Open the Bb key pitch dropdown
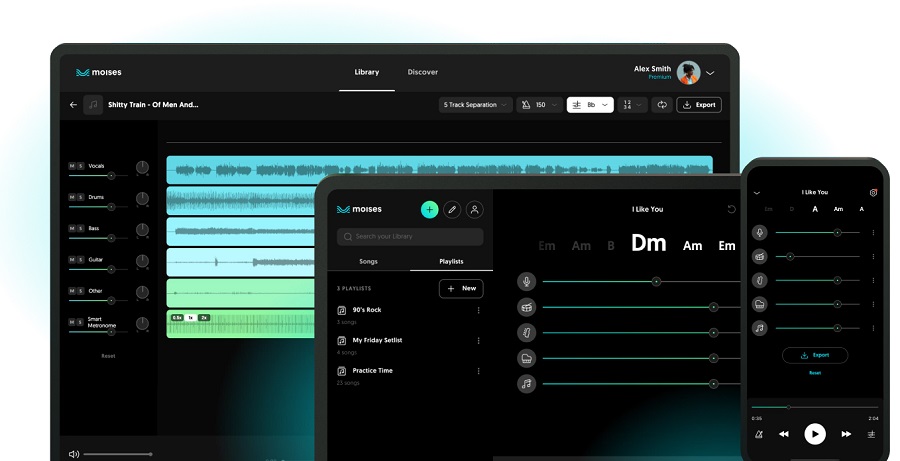The image size is (900, 461). 590,105
